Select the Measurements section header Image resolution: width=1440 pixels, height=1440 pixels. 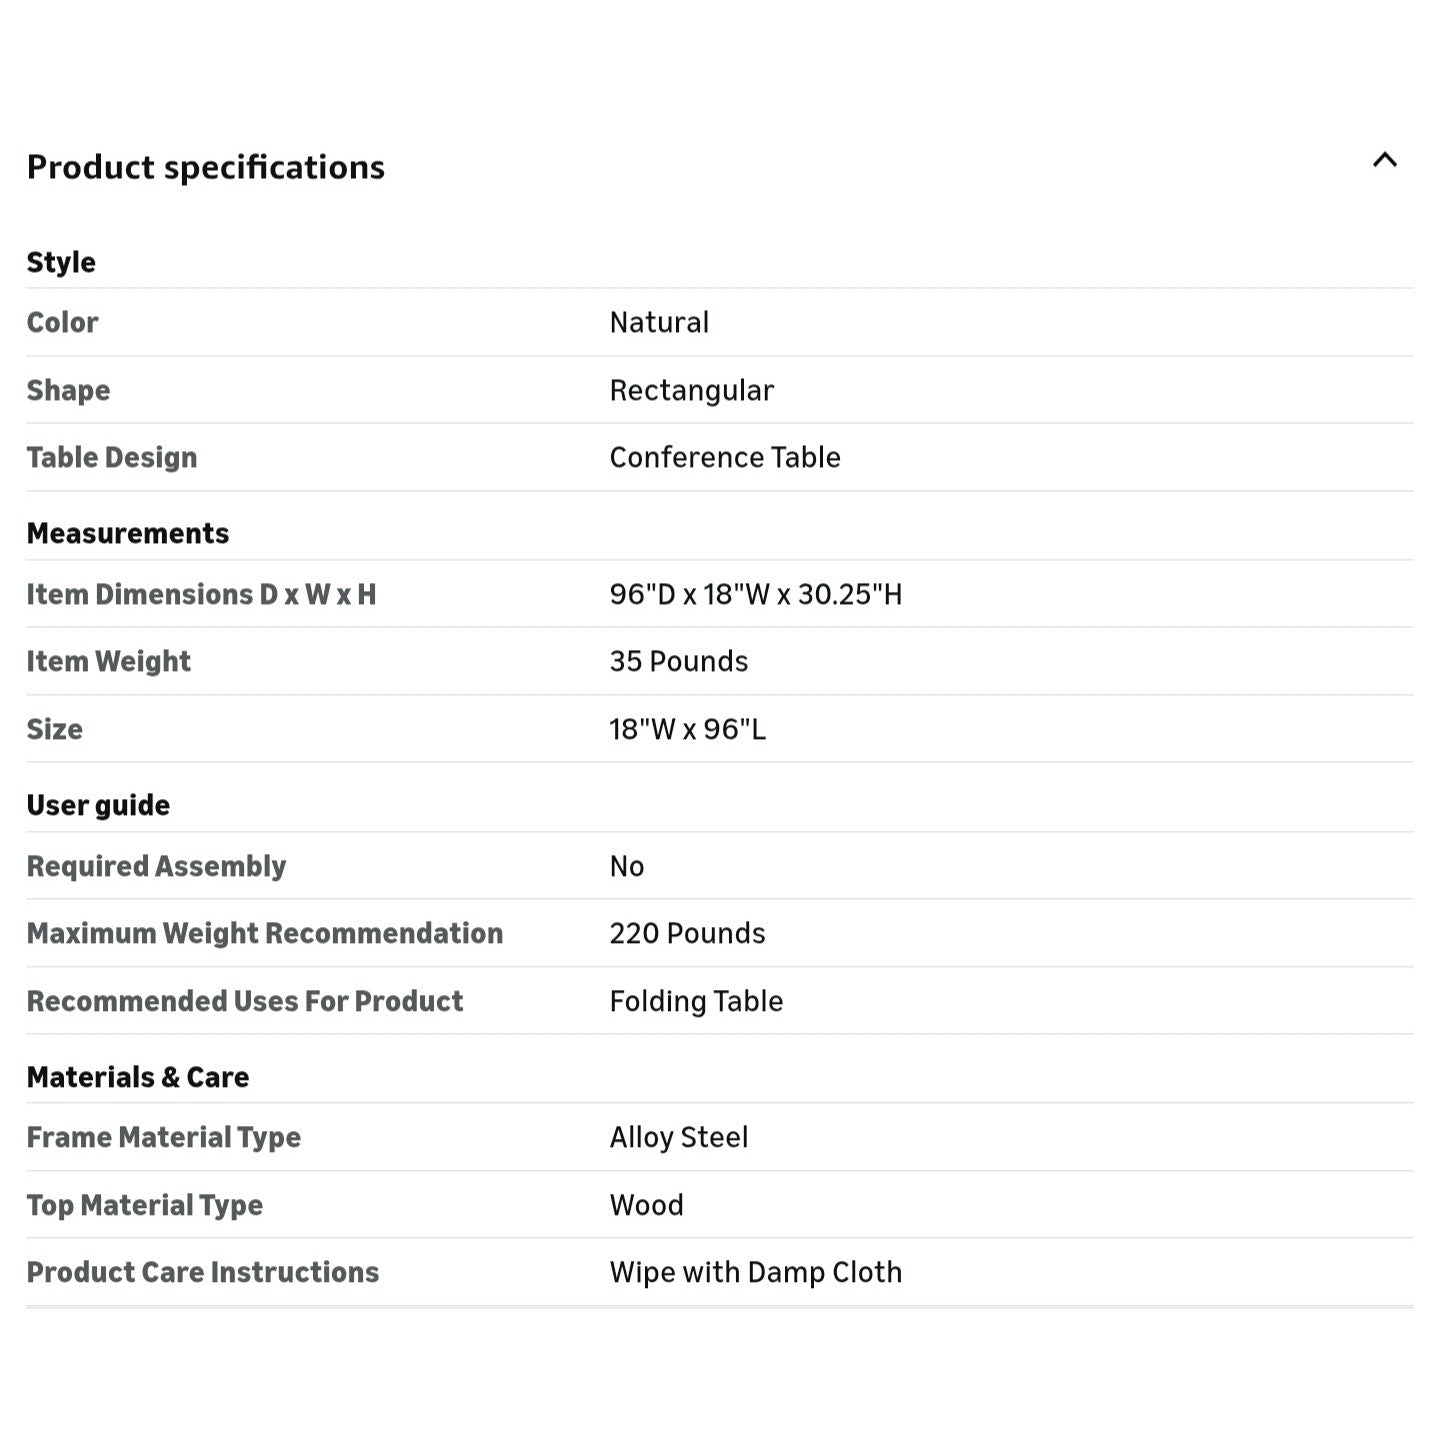[128, 533]
